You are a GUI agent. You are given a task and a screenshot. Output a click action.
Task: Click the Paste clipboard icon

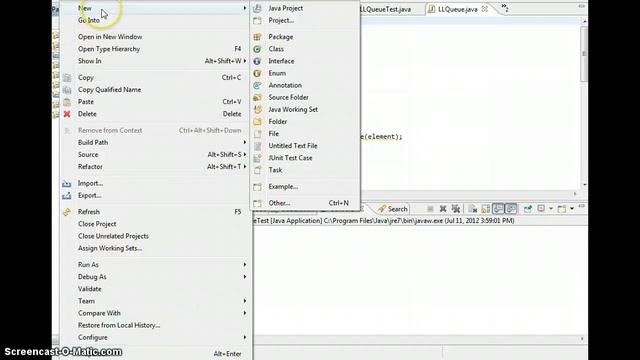click(67, 102)
